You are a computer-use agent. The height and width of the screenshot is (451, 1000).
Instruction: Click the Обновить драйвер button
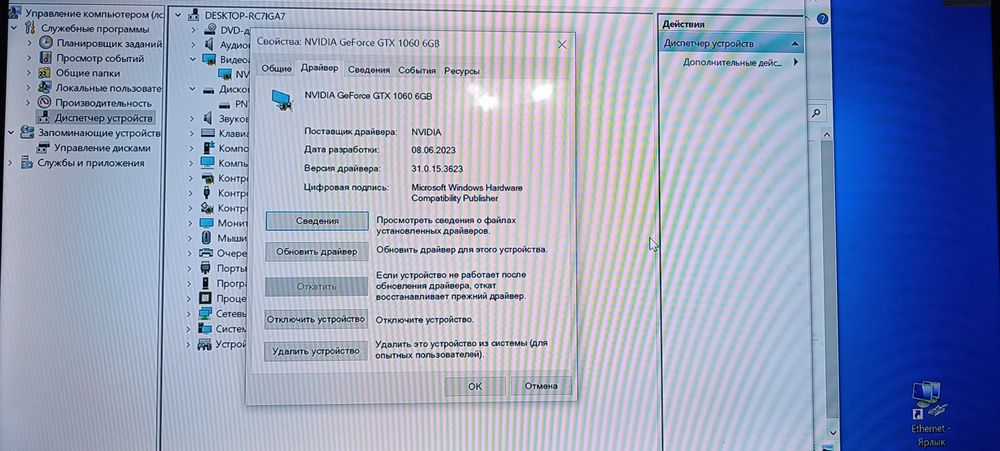317,251
